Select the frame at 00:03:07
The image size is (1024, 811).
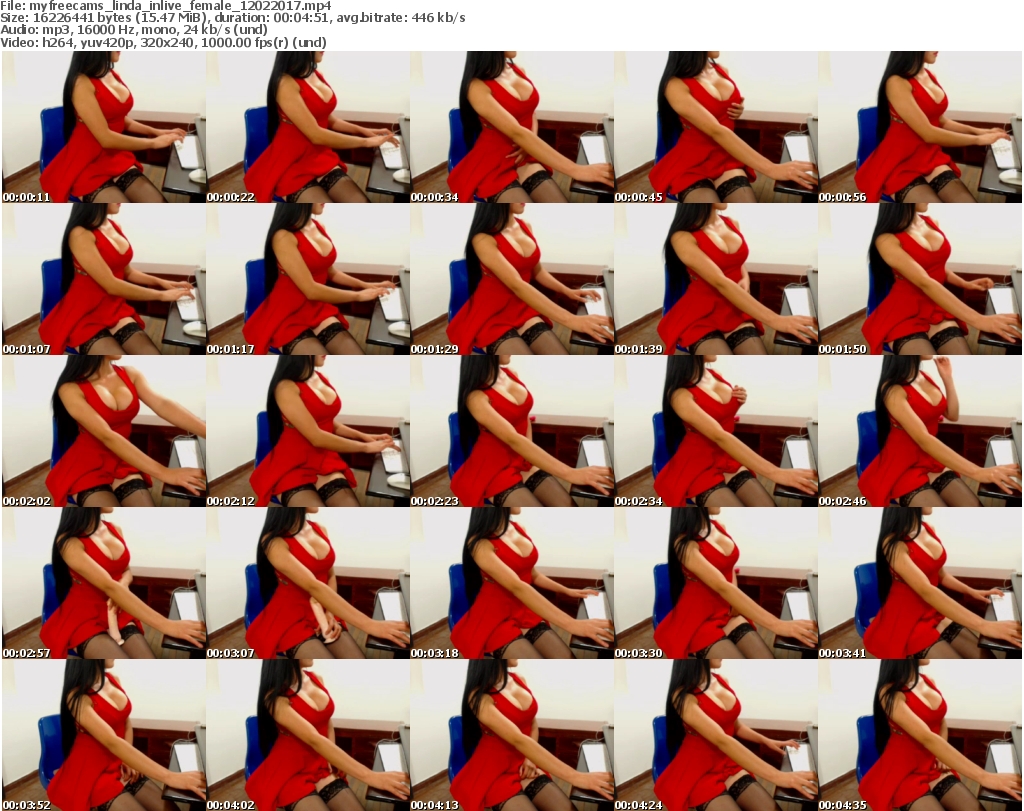[x=308, y=583]
